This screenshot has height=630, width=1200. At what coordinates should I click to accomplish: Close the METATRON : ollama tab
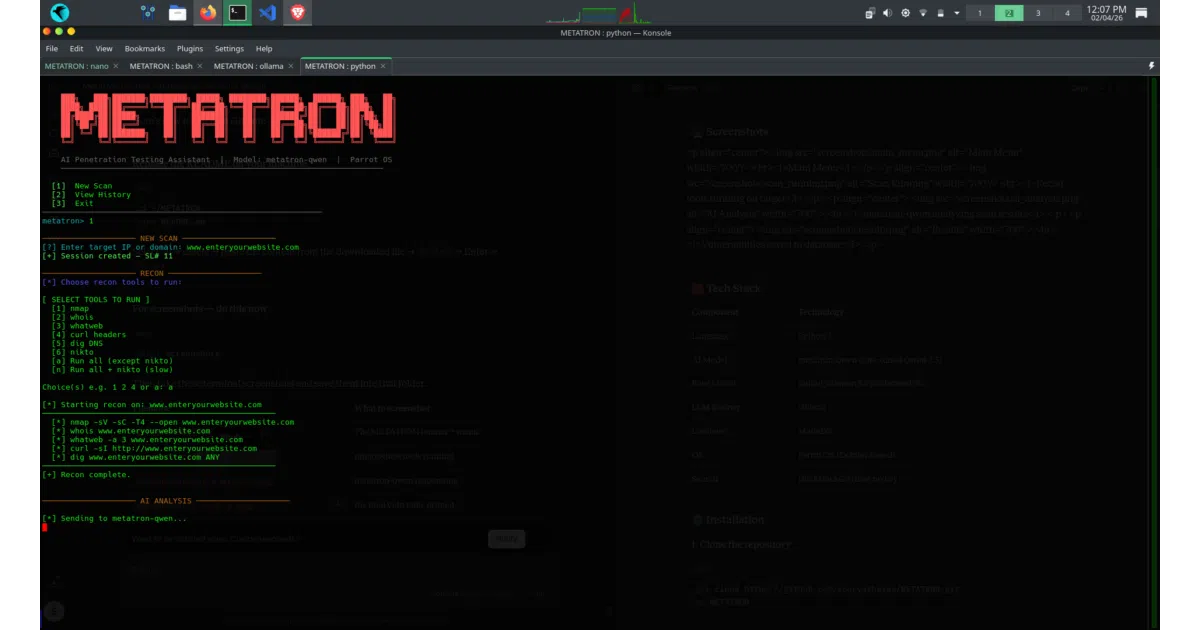(x=291, y=66)
